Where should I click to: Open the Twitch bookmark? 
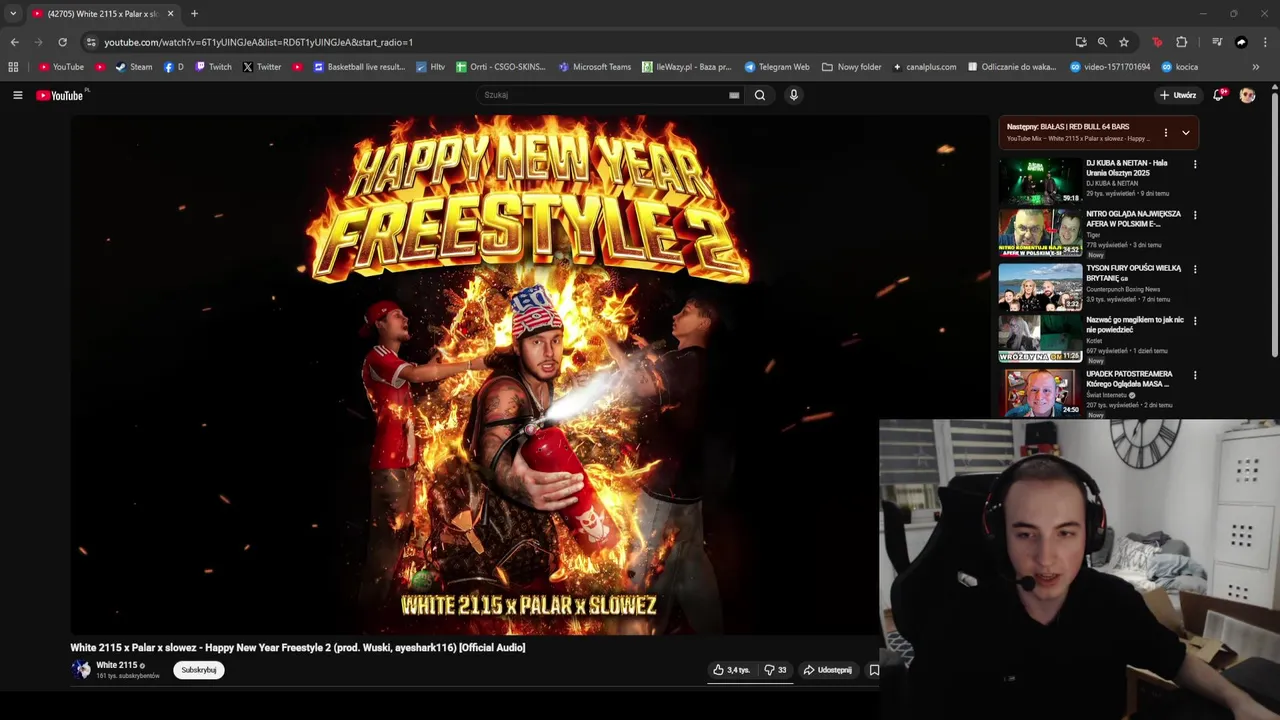(x=214, y=67)
